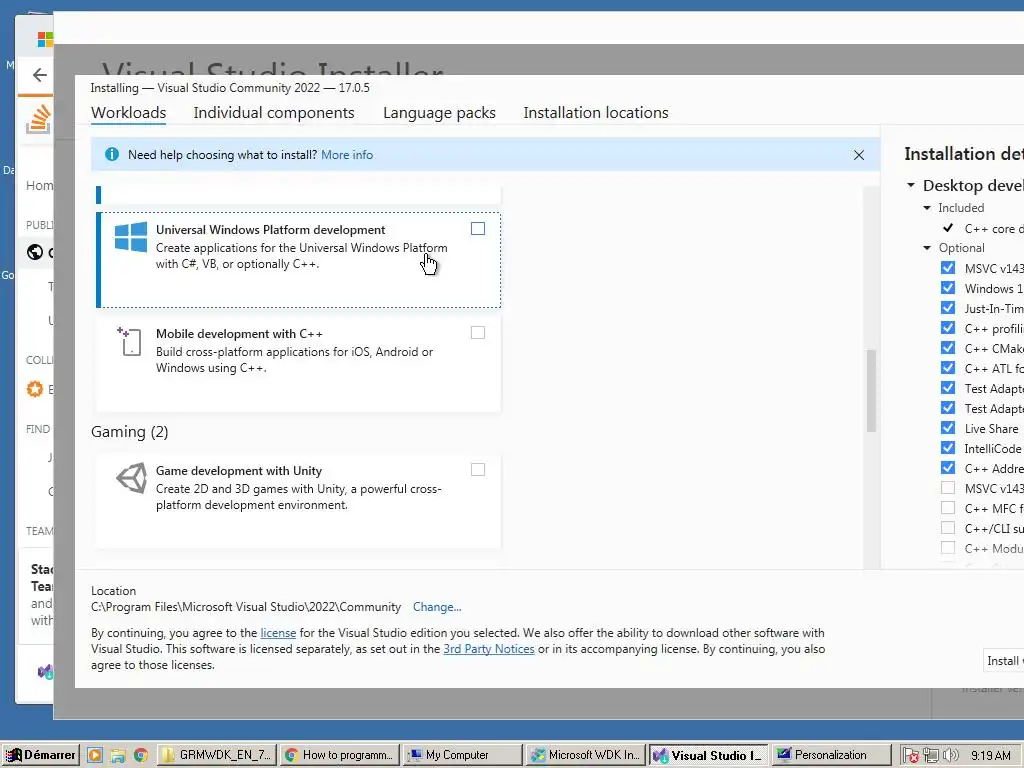Click Home in the Stack Overflow sidebar

(x=39, y=185)
